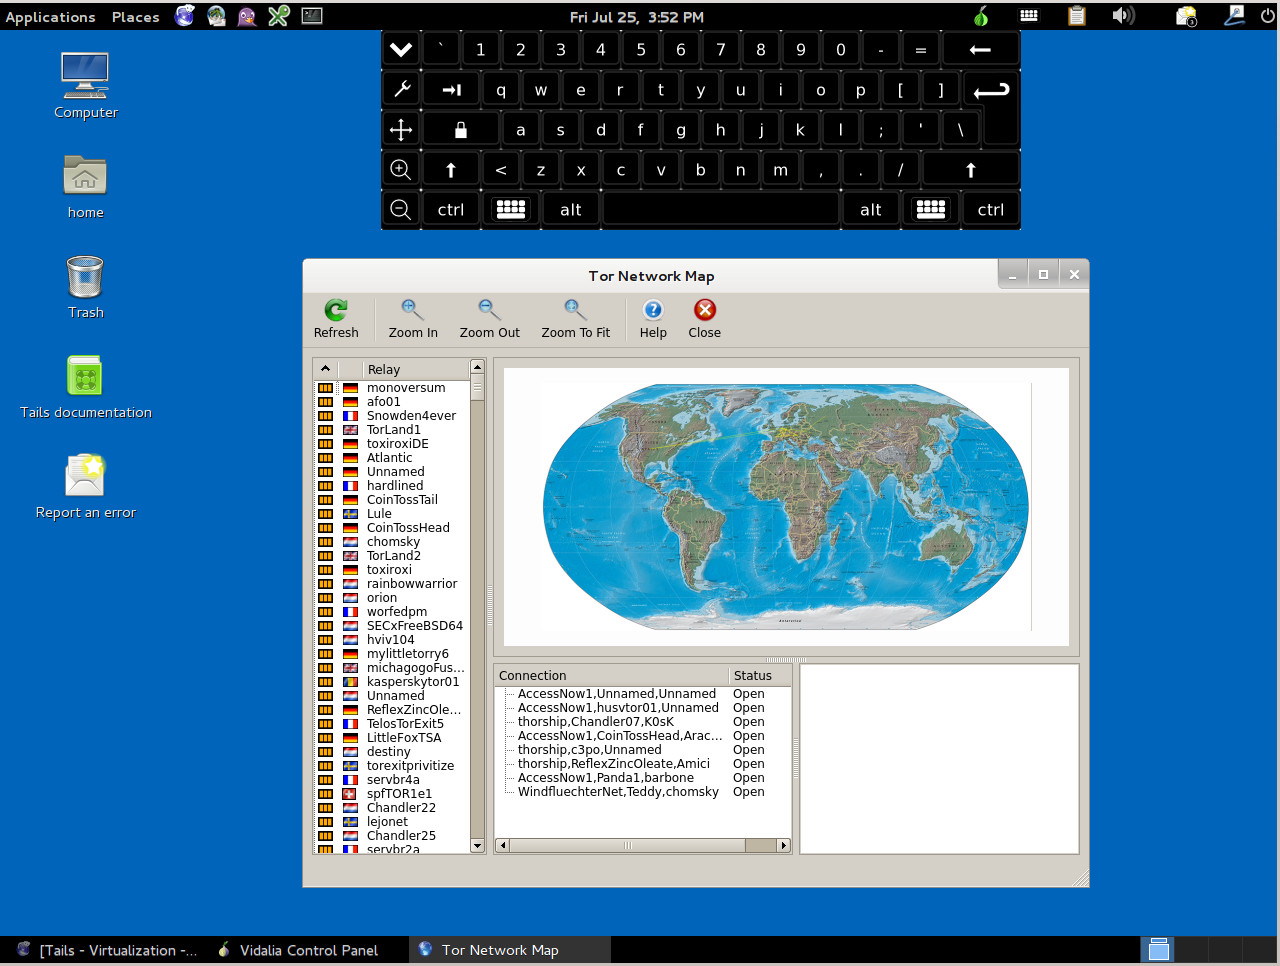Open the wrench settings icon on the on-screen keyboard
The image size is (1280, 966).
[x=401, y=89]
